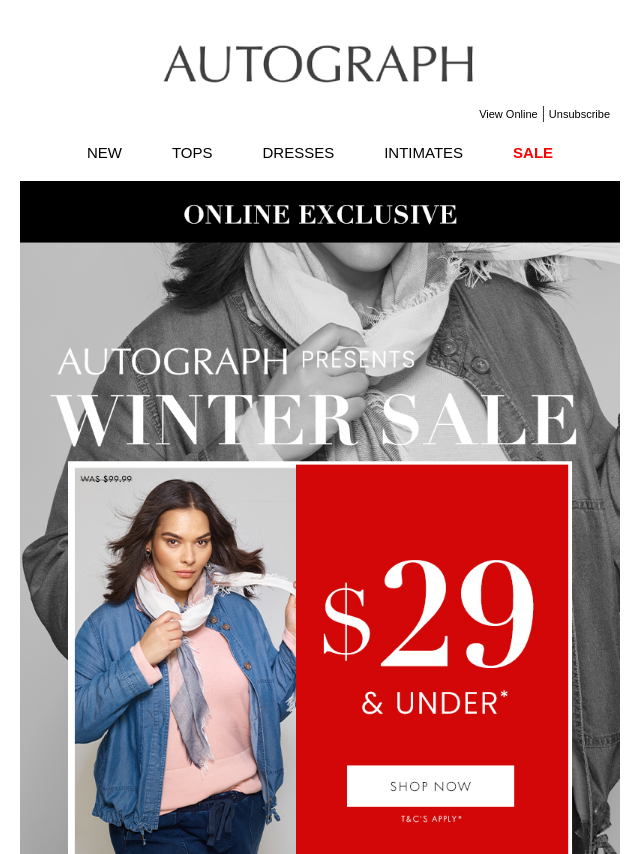Click the & UNDER* text
This screenshot has height=854, width=640.
(x=435, y=703)
